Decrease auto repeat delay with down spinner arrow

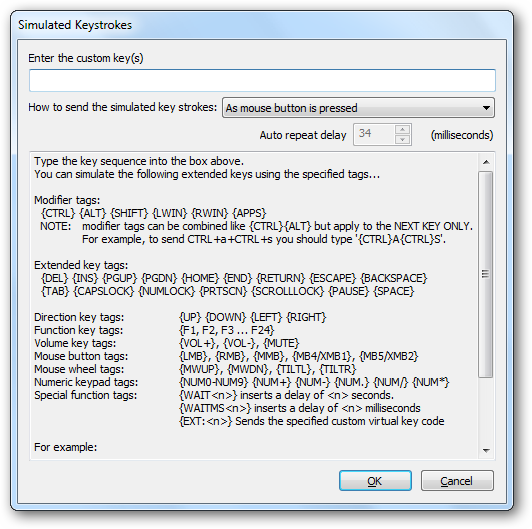pyautogui.click(x=402, y=139)
